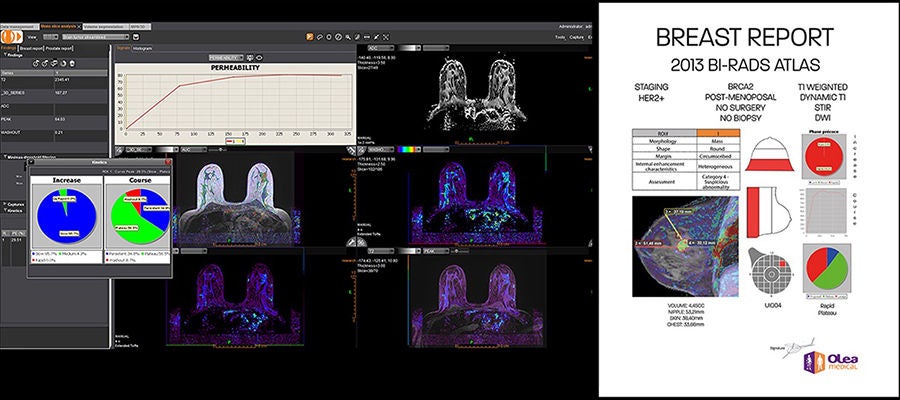Viewport: 900px width, 400px height.
Task: Click the Capture menu item
Action: click(x=576, y=37)
